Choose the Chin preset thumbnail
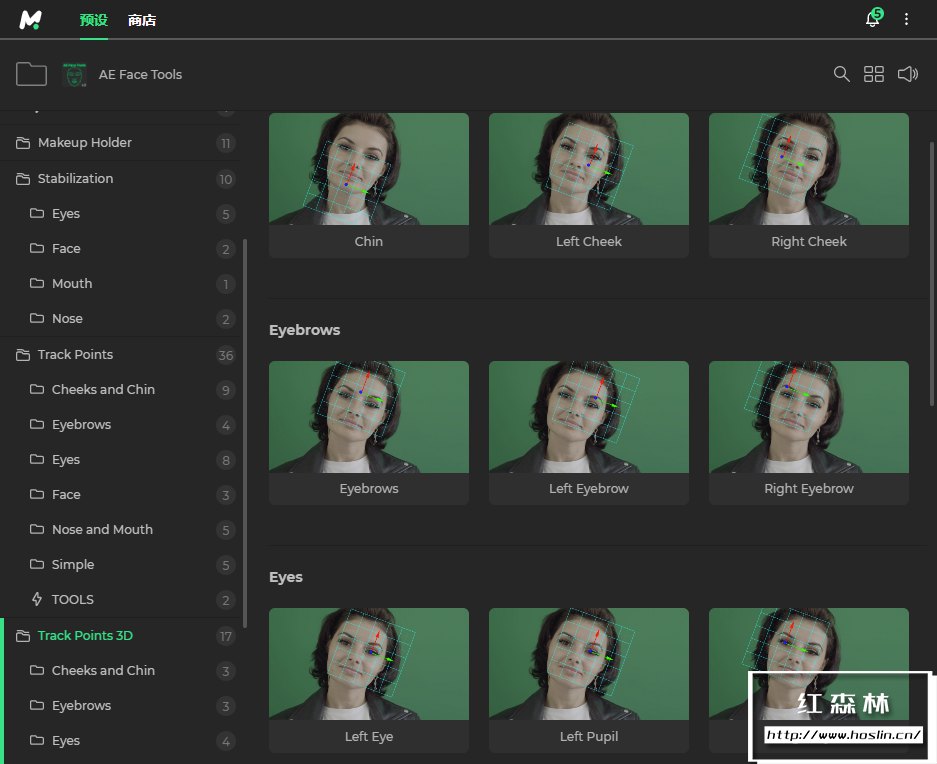 369,170
